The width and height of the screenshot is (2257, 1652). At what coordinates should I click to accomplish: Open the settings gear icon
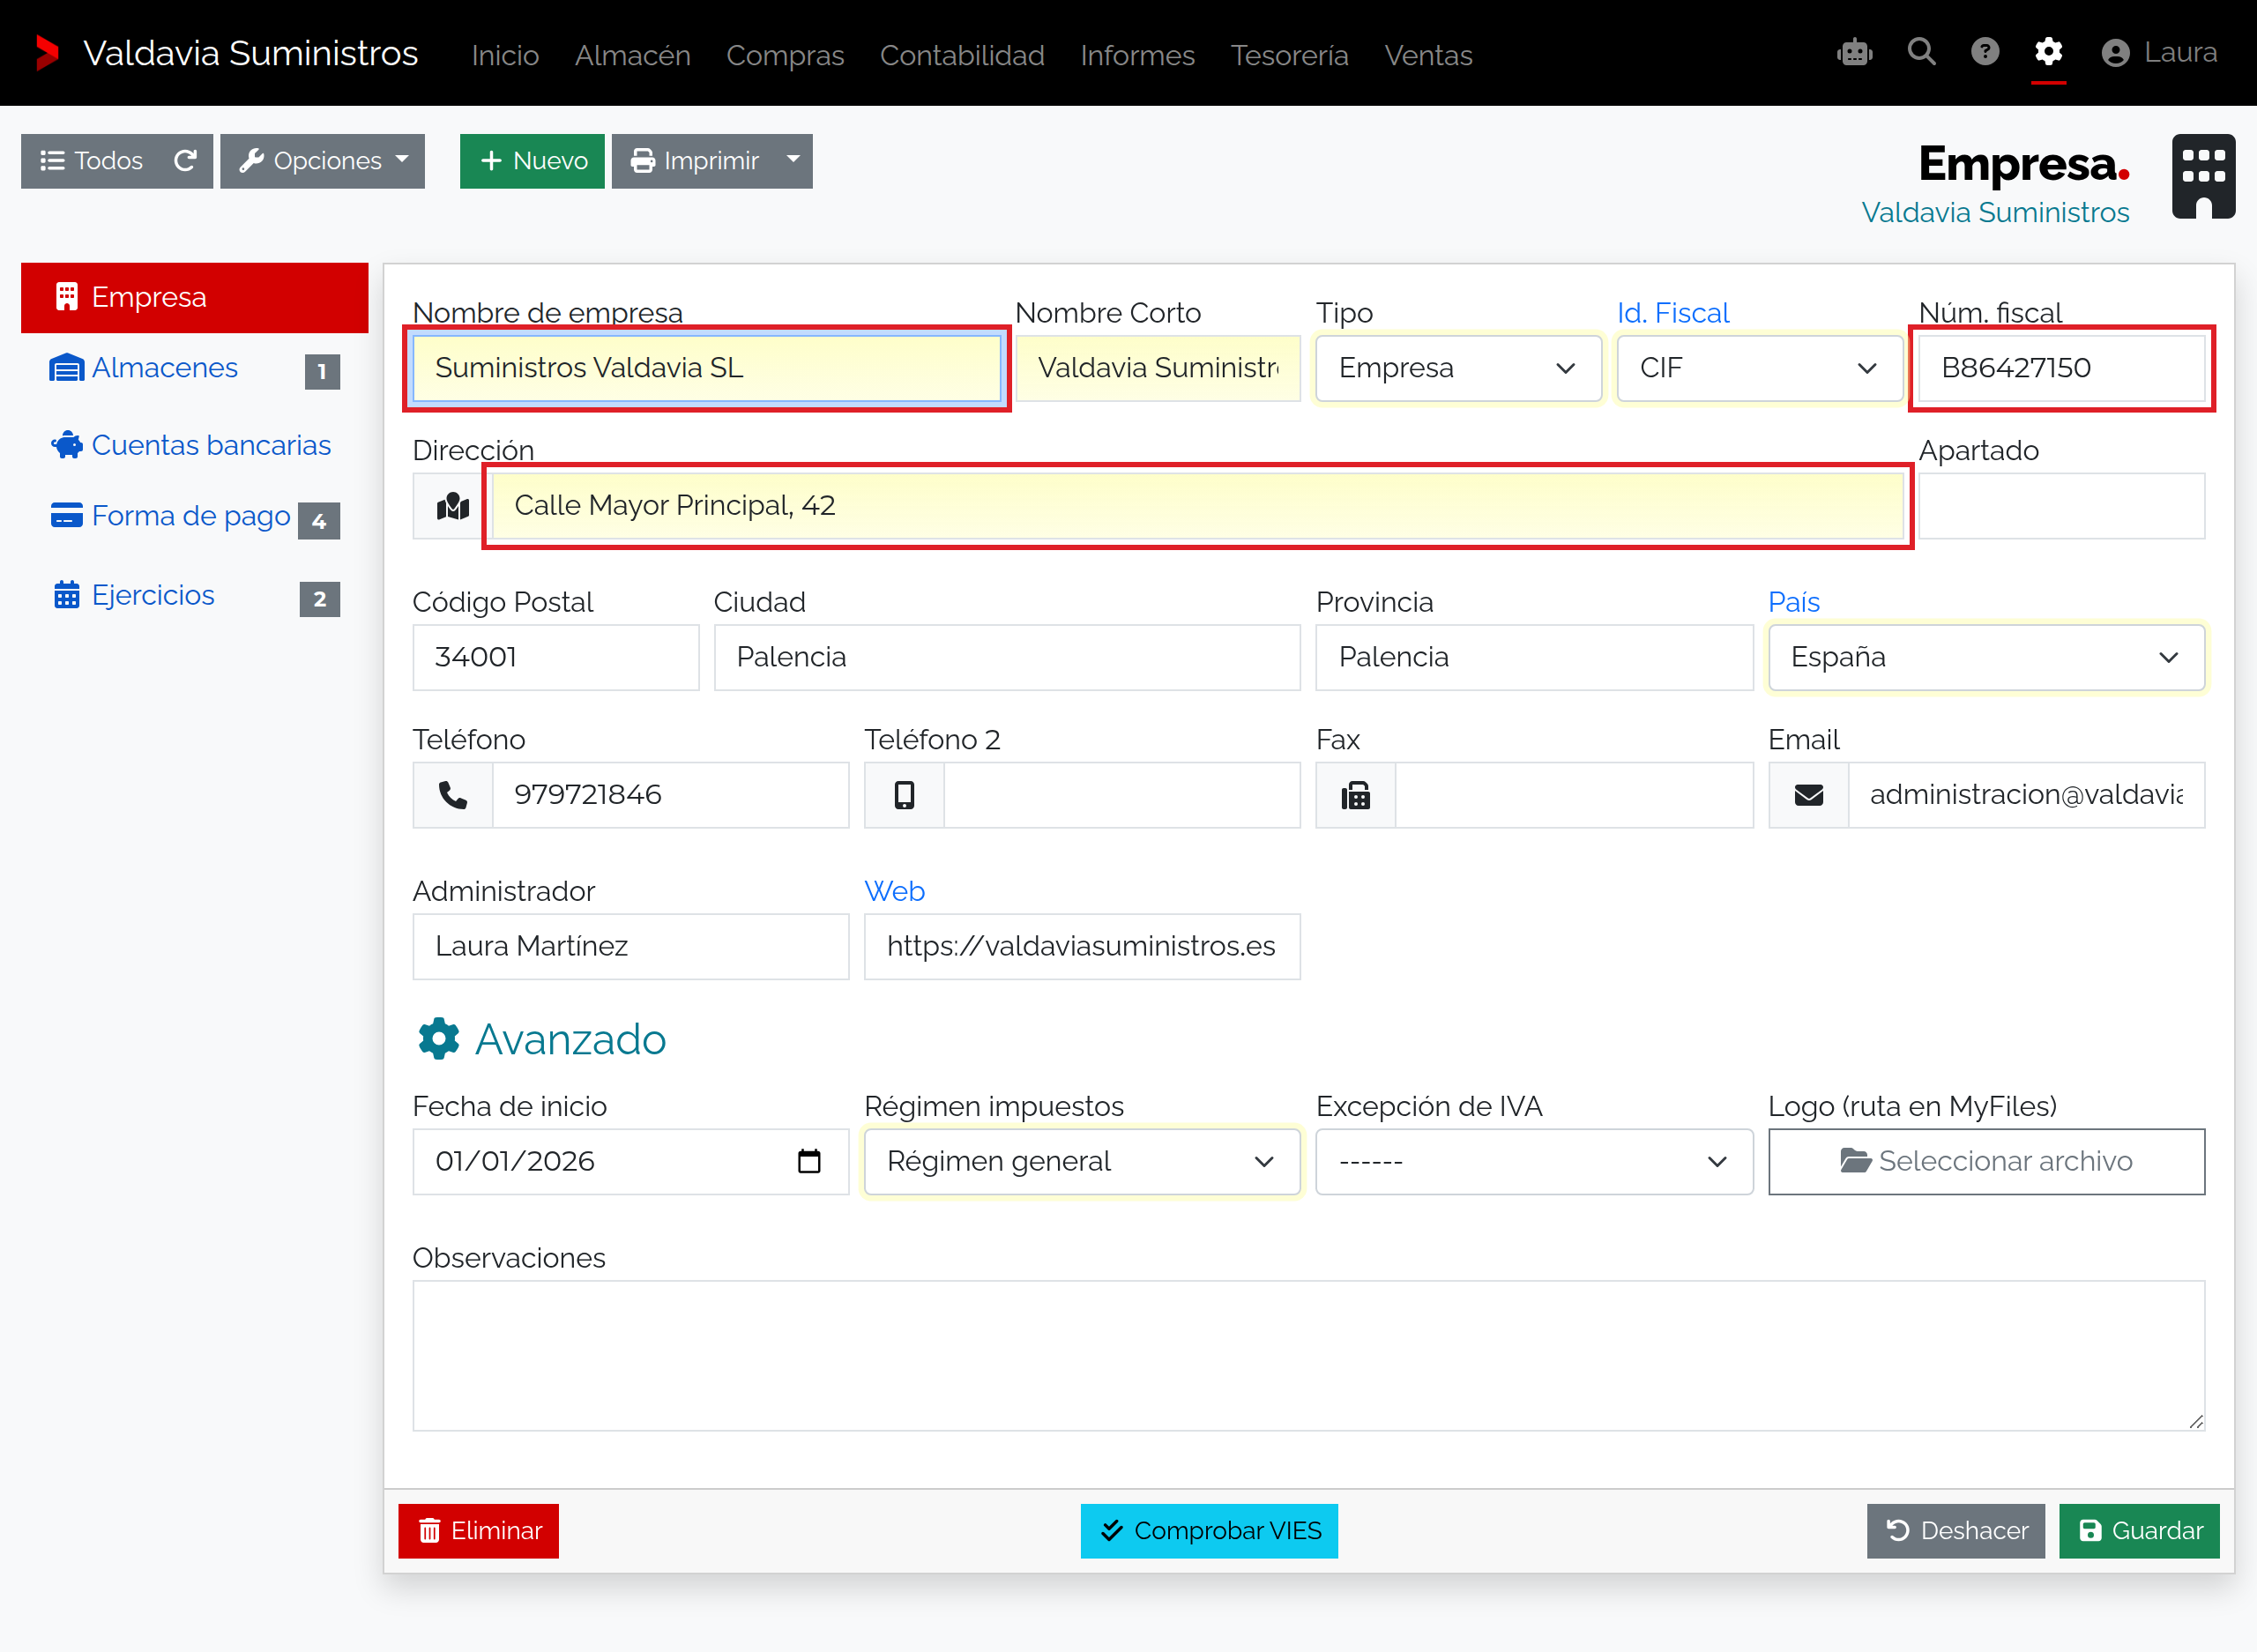tap(2048, 52)
